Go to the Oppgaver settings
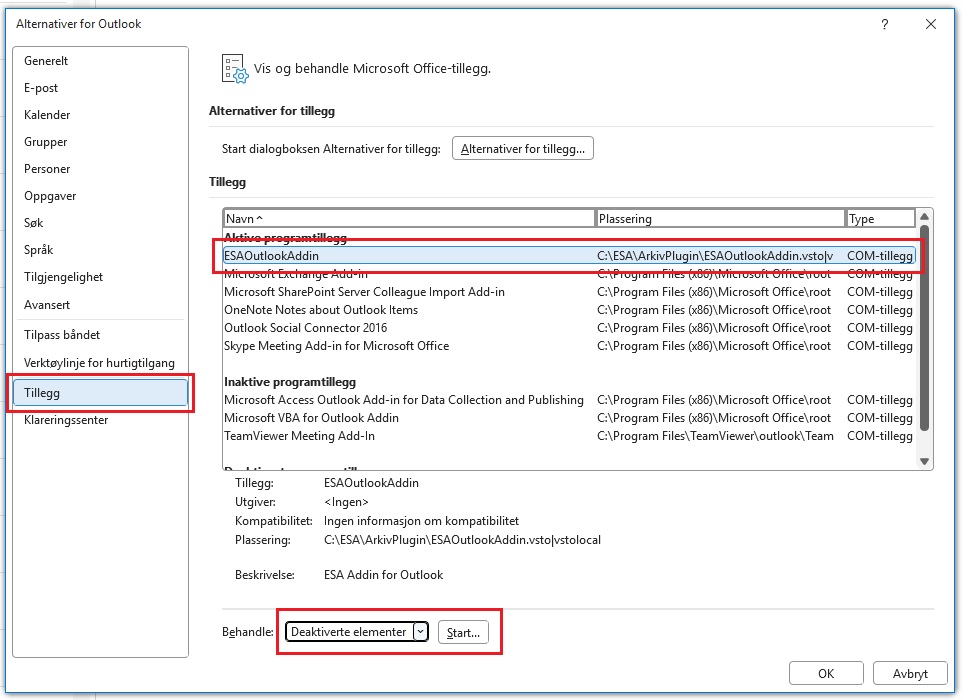This screenshot has width=963, height=700. (101, 196)
